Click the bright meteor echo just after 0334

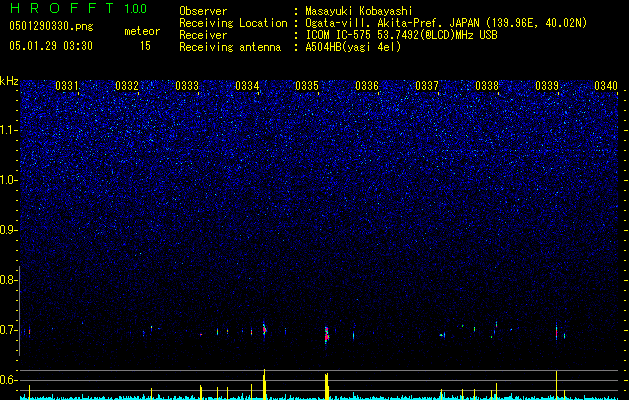264,329
